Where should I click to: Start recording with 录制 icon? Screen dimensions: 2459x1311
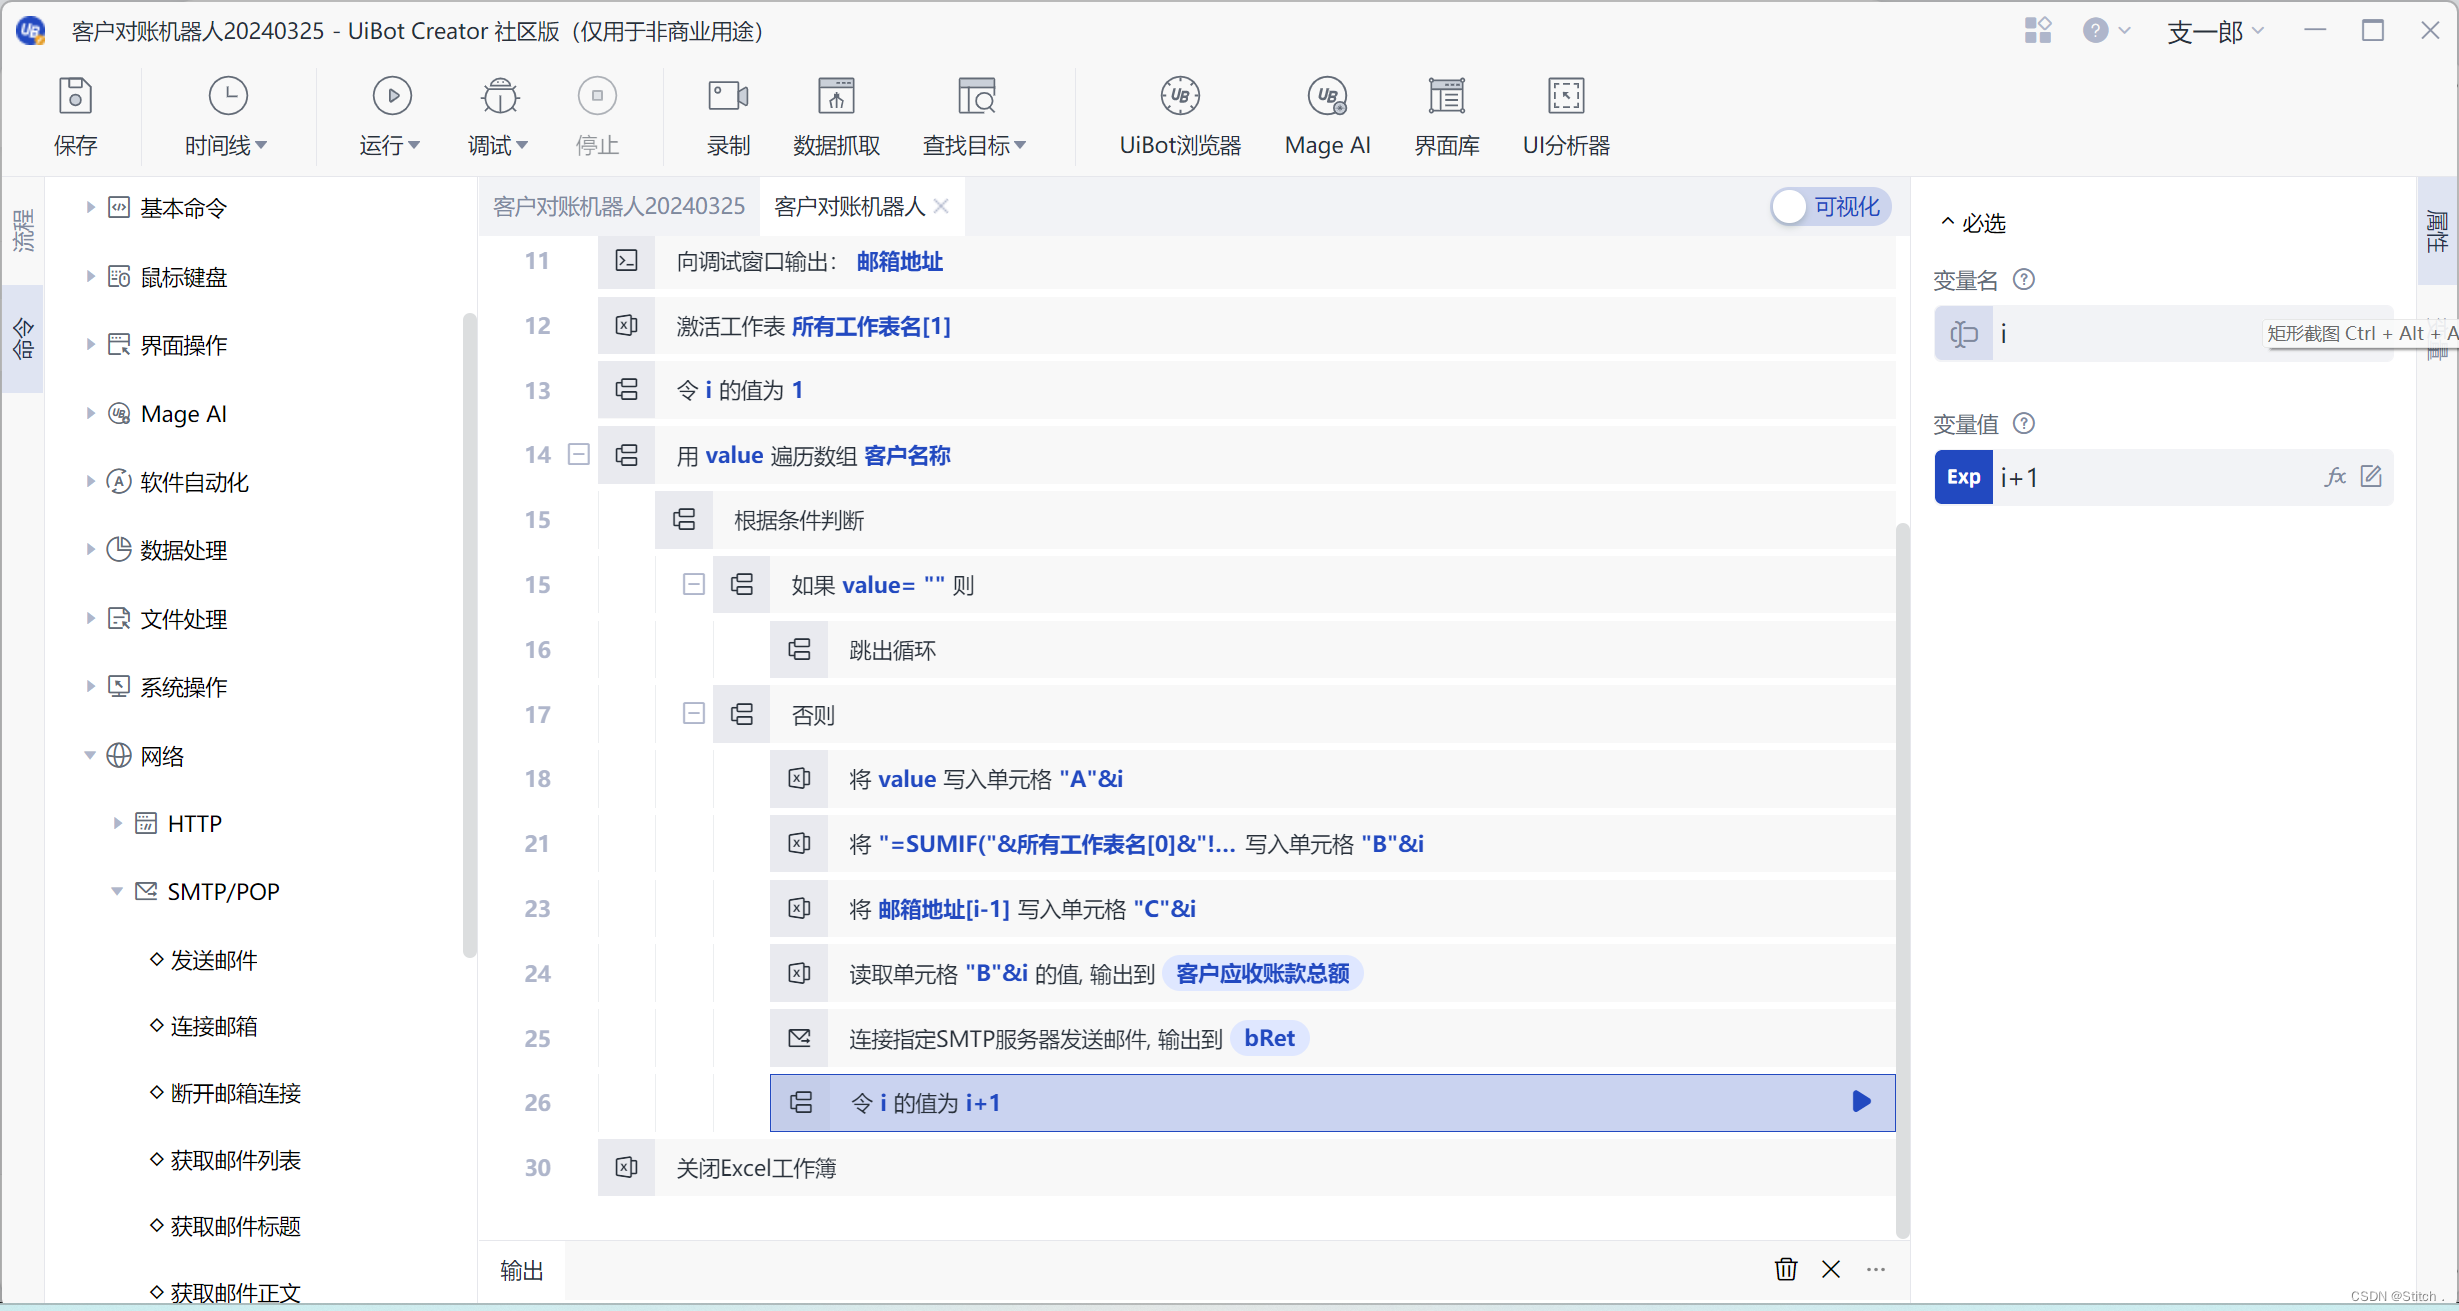pos(728,97)
